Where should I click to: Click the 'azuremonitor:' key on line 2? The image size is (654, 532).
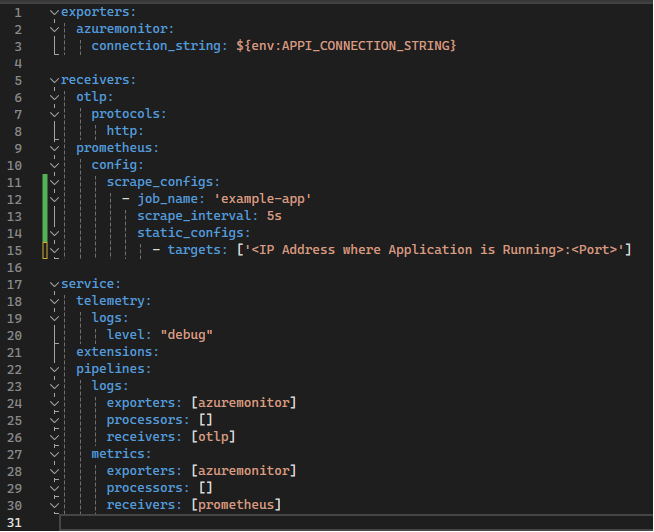(x=125, y=29)
